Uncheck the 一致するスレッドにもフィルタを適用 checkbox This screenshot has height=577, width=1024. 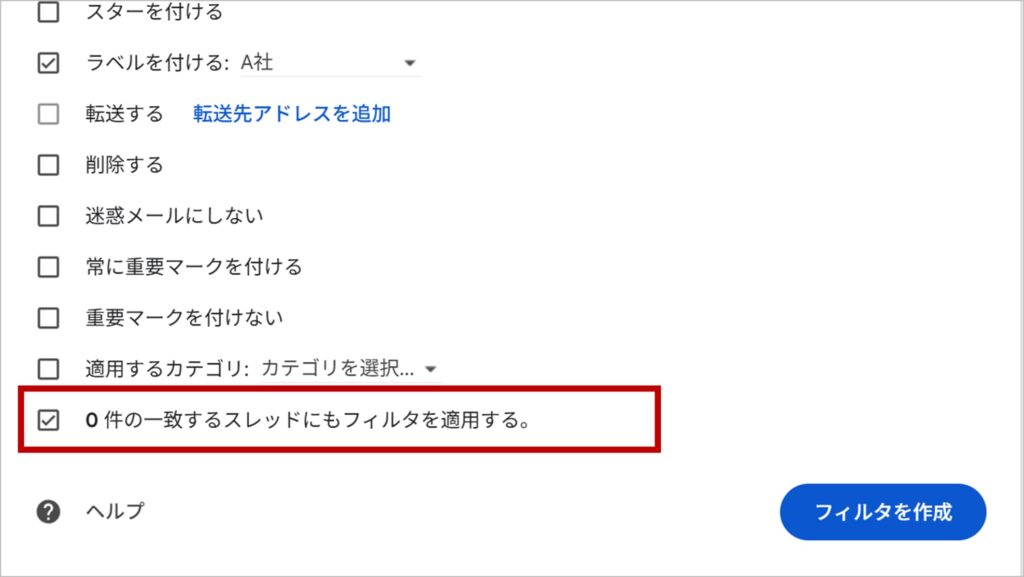click(48, 421)
